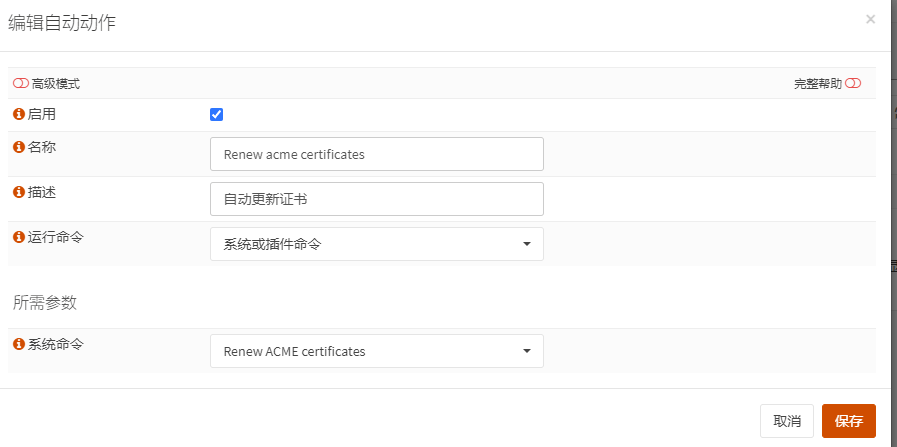The width and height of the screenshot is (897, 447).
Task: Toggle the 高级模式 switch
Action: [20, 84]
